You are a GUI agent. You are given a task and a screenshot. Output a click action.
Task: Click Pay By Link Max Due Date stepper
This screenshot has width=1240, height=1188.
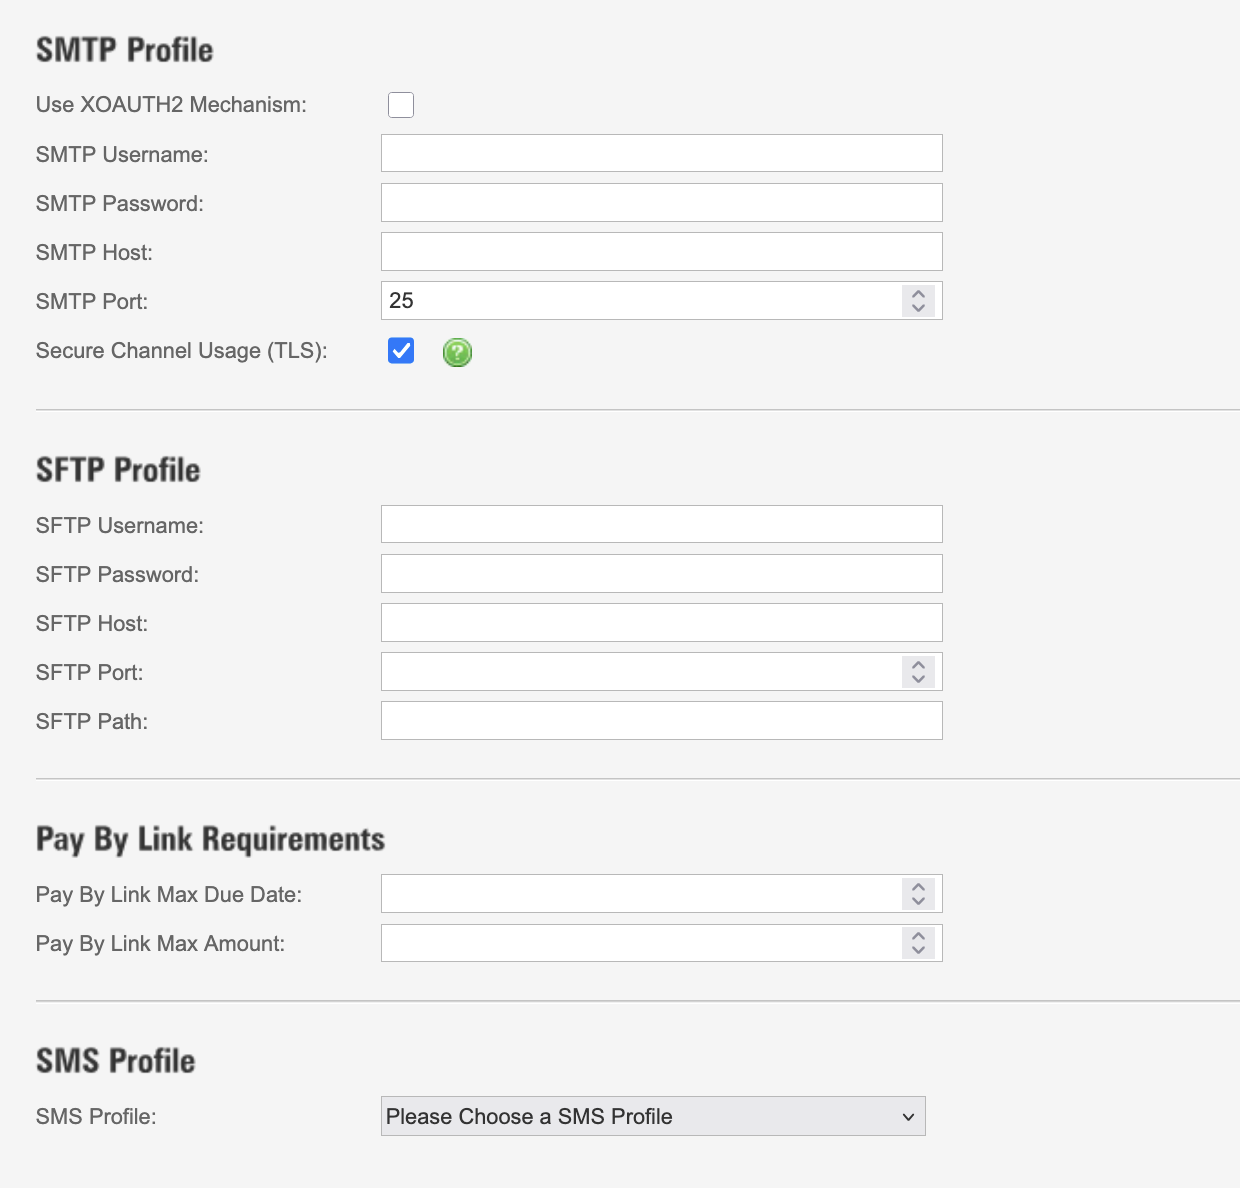point(918,894)
